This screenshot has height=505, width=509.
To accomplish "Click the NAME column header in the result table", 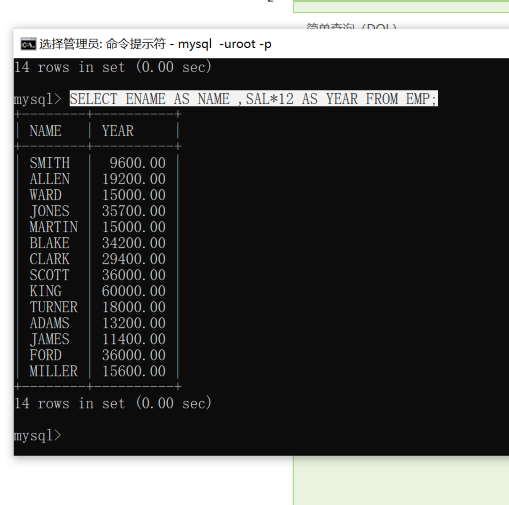I will 45,131.
